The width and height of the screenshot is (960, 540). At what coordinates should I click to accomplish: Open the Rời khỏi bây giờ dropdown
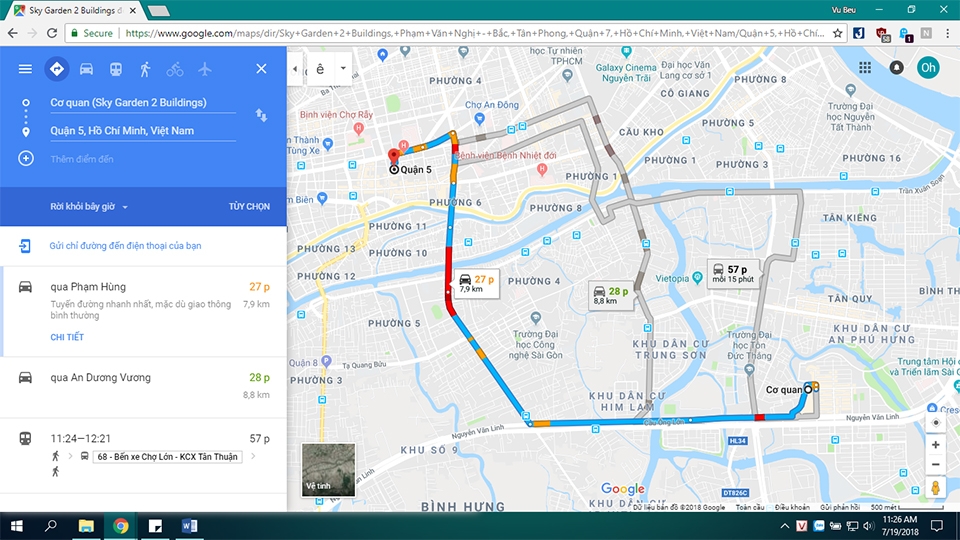(89, 206)
